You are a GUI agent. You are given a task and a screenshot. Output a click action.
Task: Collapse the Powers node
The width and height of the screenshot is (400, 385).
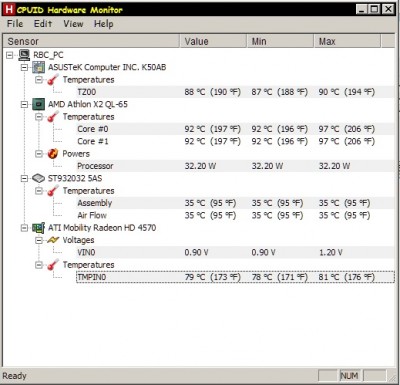39,154
